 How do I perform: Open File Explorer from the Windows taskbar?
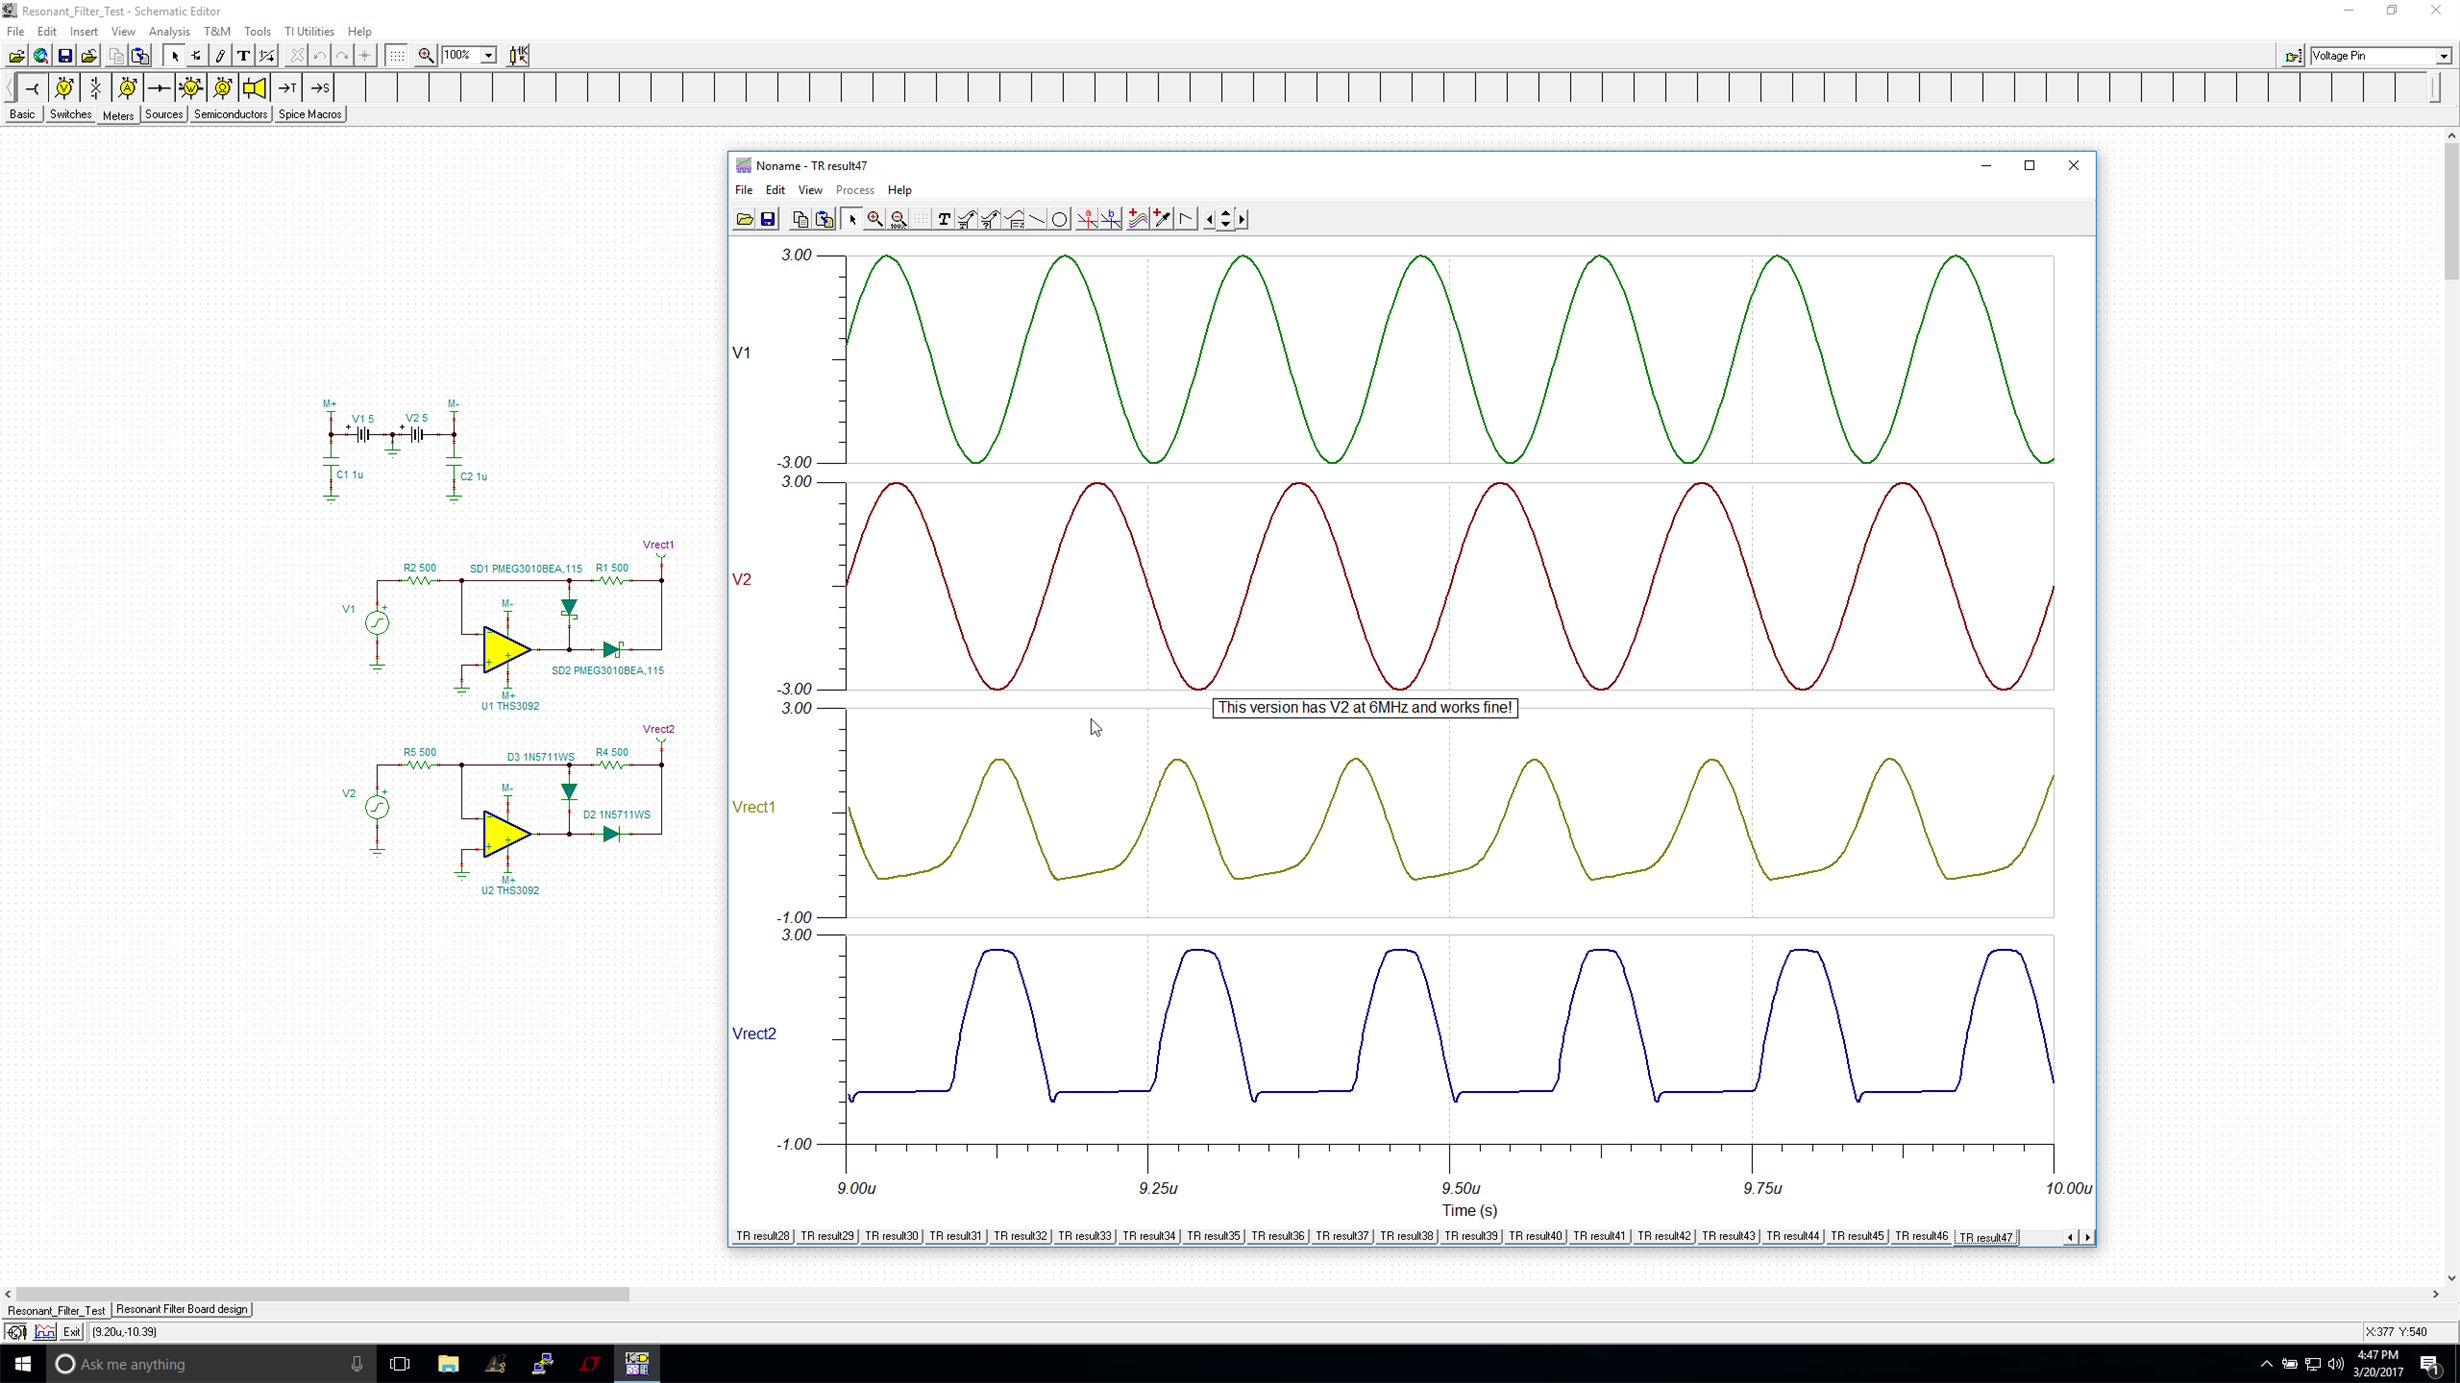click(448, 1364)
